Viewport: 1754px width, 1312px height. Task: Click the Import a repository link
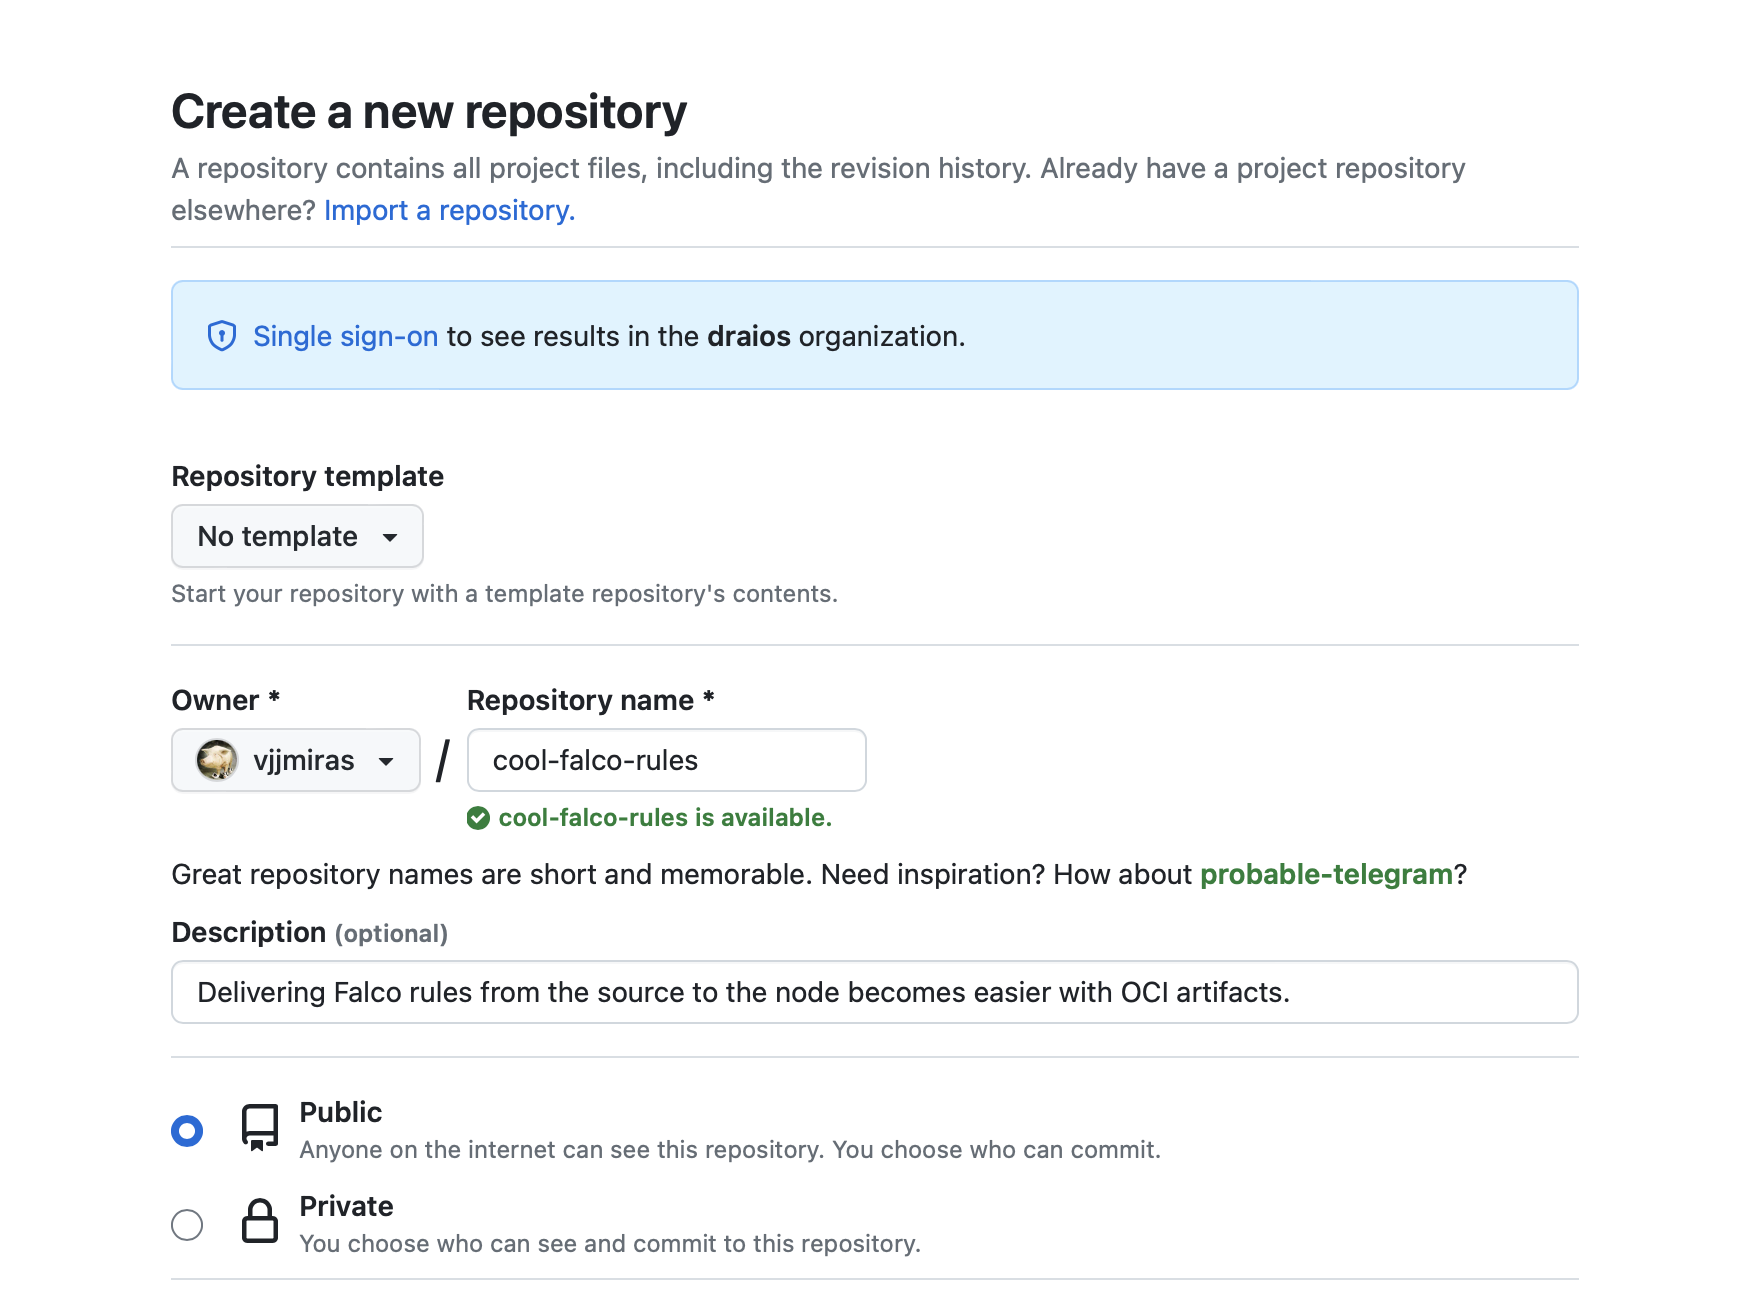[x=447, y=210]
